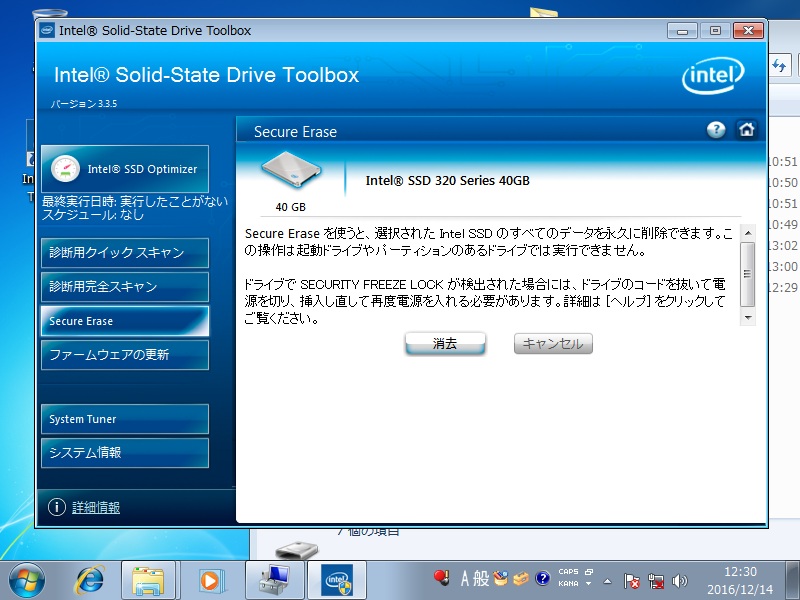This screenshot has height=600, width=800.
Task: Open Windows Media Player taskbar icon
Action: [x=209, y=581]
